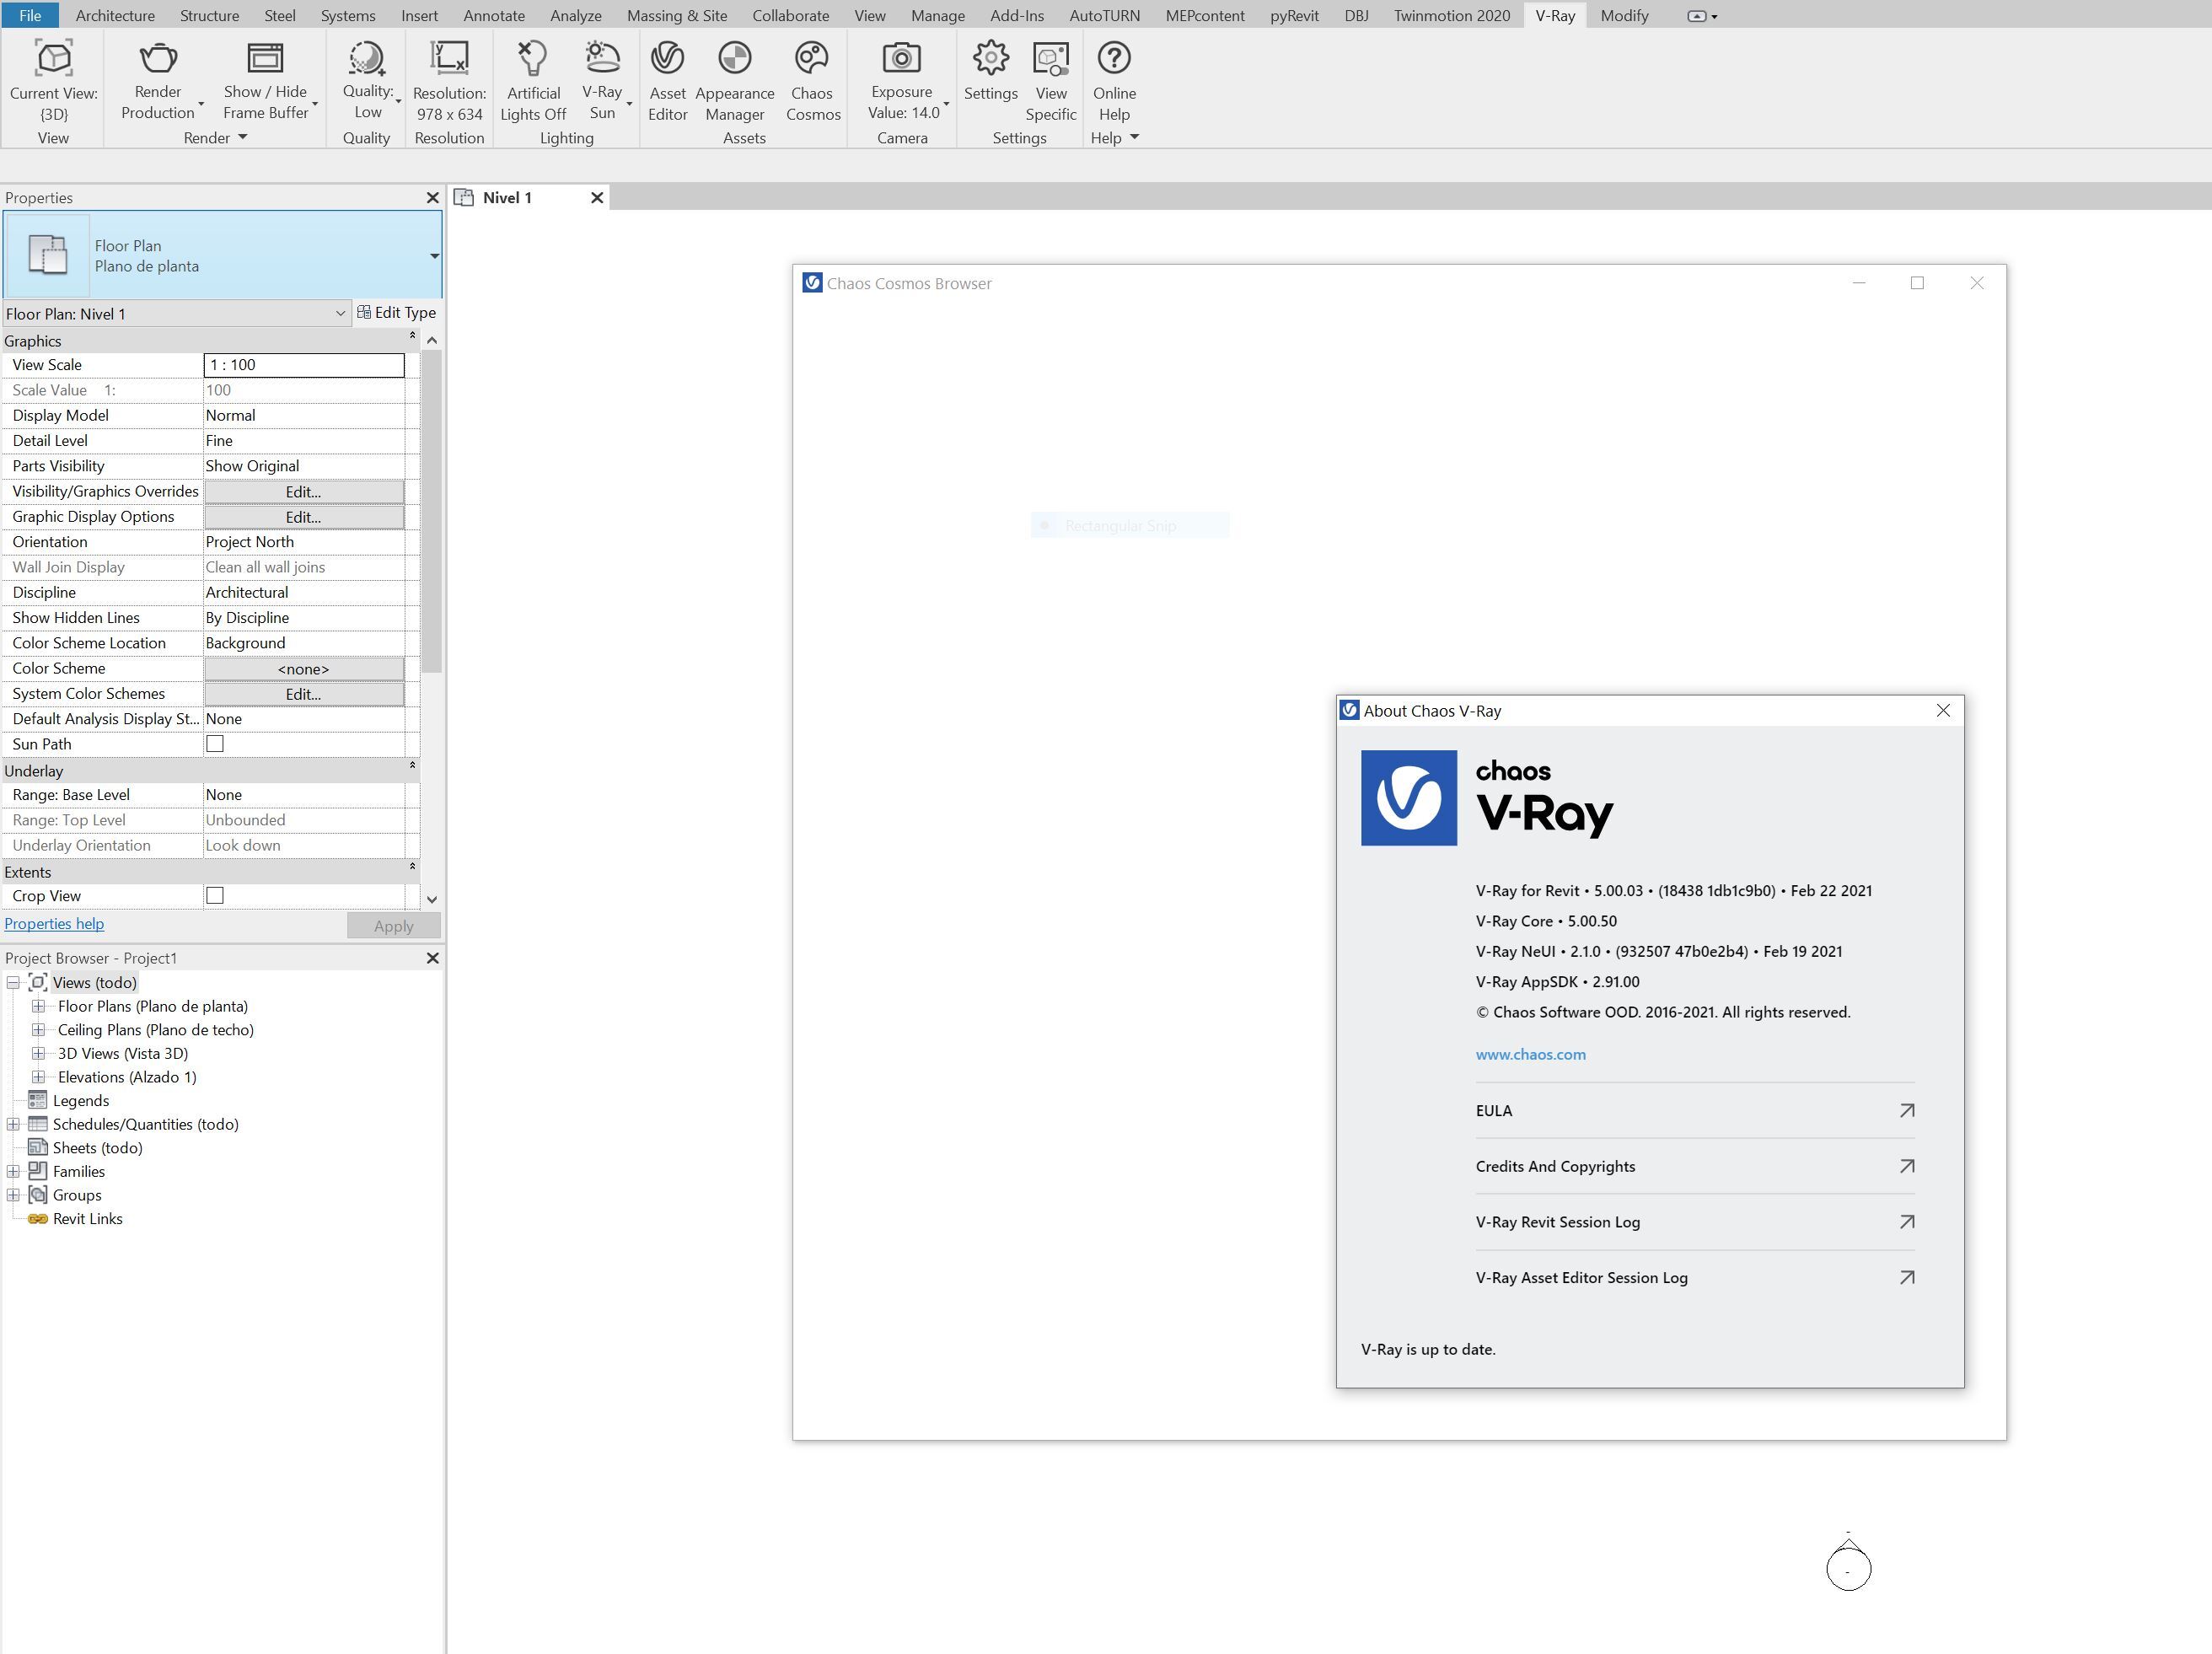
Task: Collapse the Views (todo) tree node
Action: tap(13, 982)
